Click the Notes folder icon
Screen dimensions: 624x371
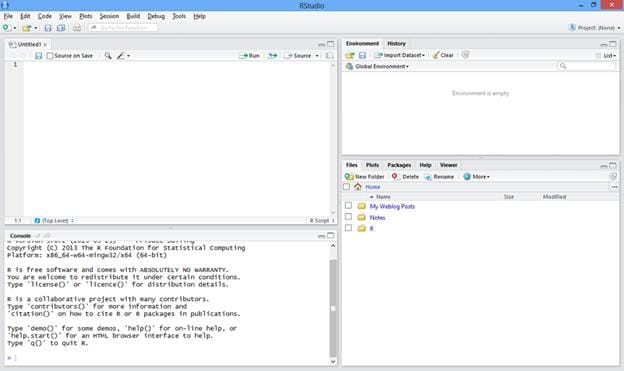pyautogui.click(x=361, y=217)
